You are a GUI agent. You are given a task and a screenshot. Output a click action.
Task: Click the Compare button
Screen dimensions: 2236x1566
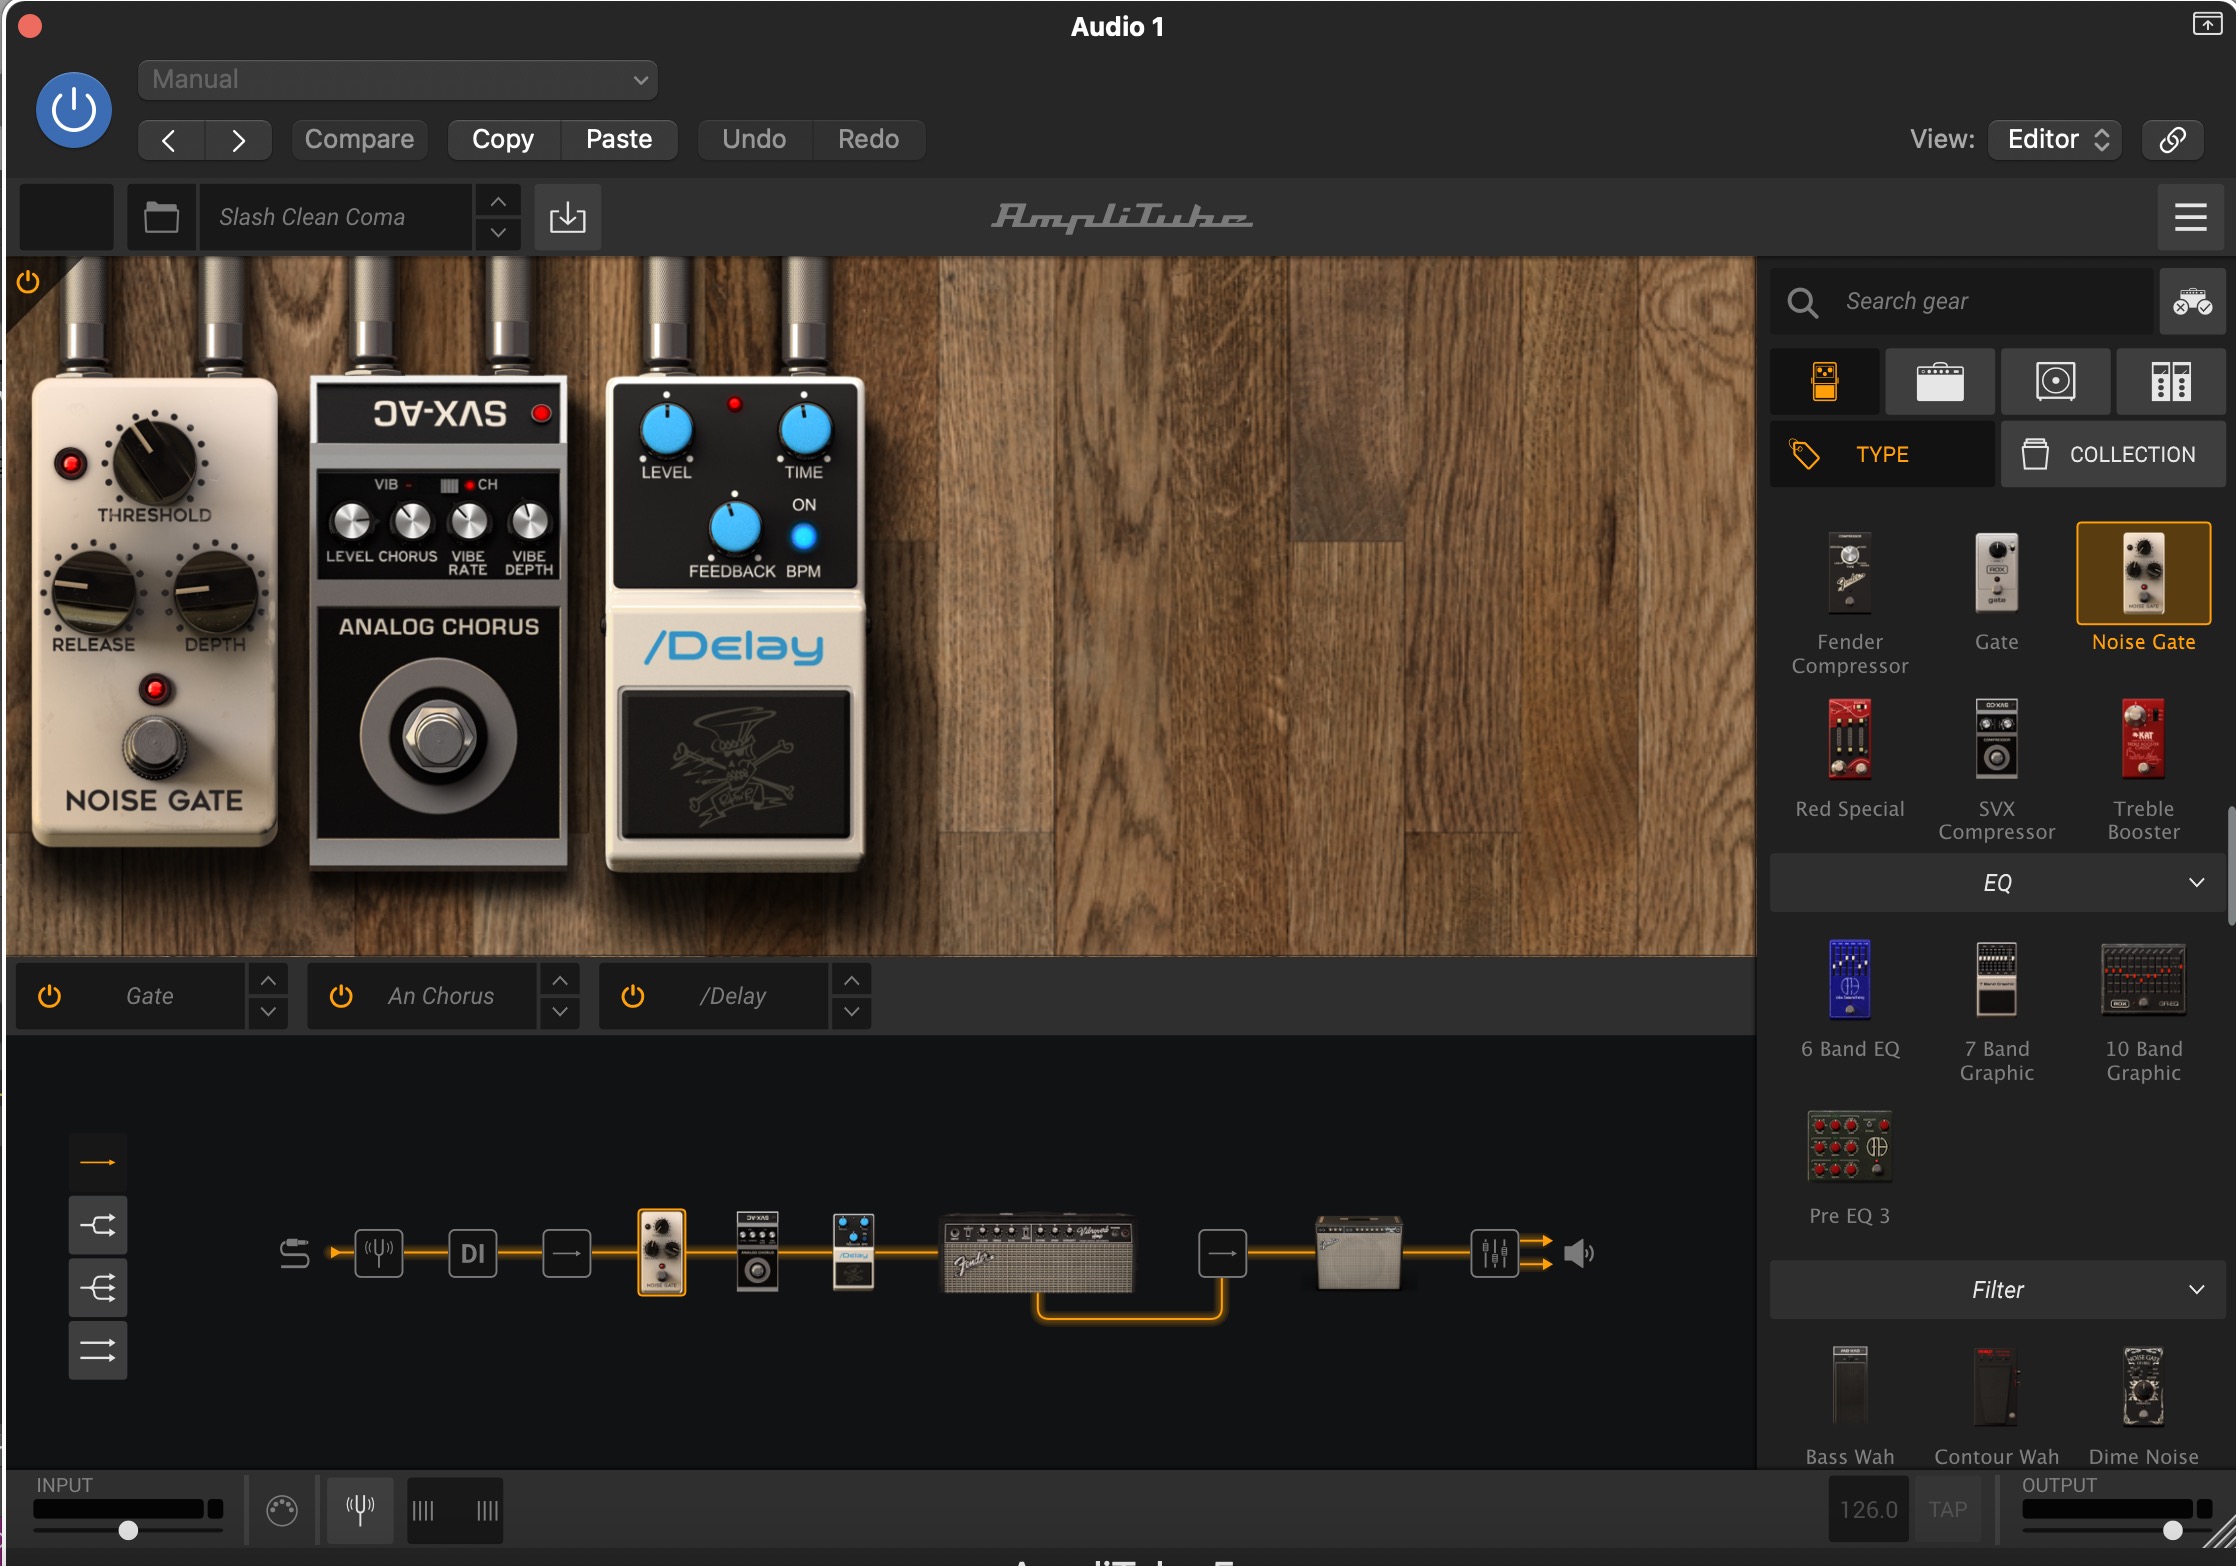pos(359,139)
